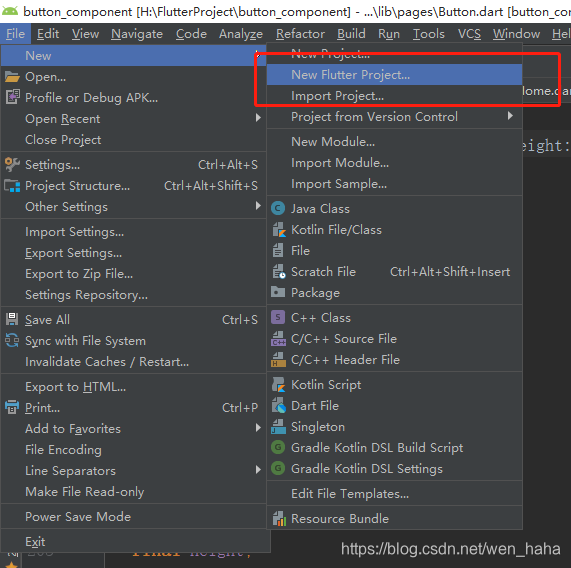Viewport: 571px width, 568px height.
Task: Choose Export to Zip File...
Action: [134, 274]
